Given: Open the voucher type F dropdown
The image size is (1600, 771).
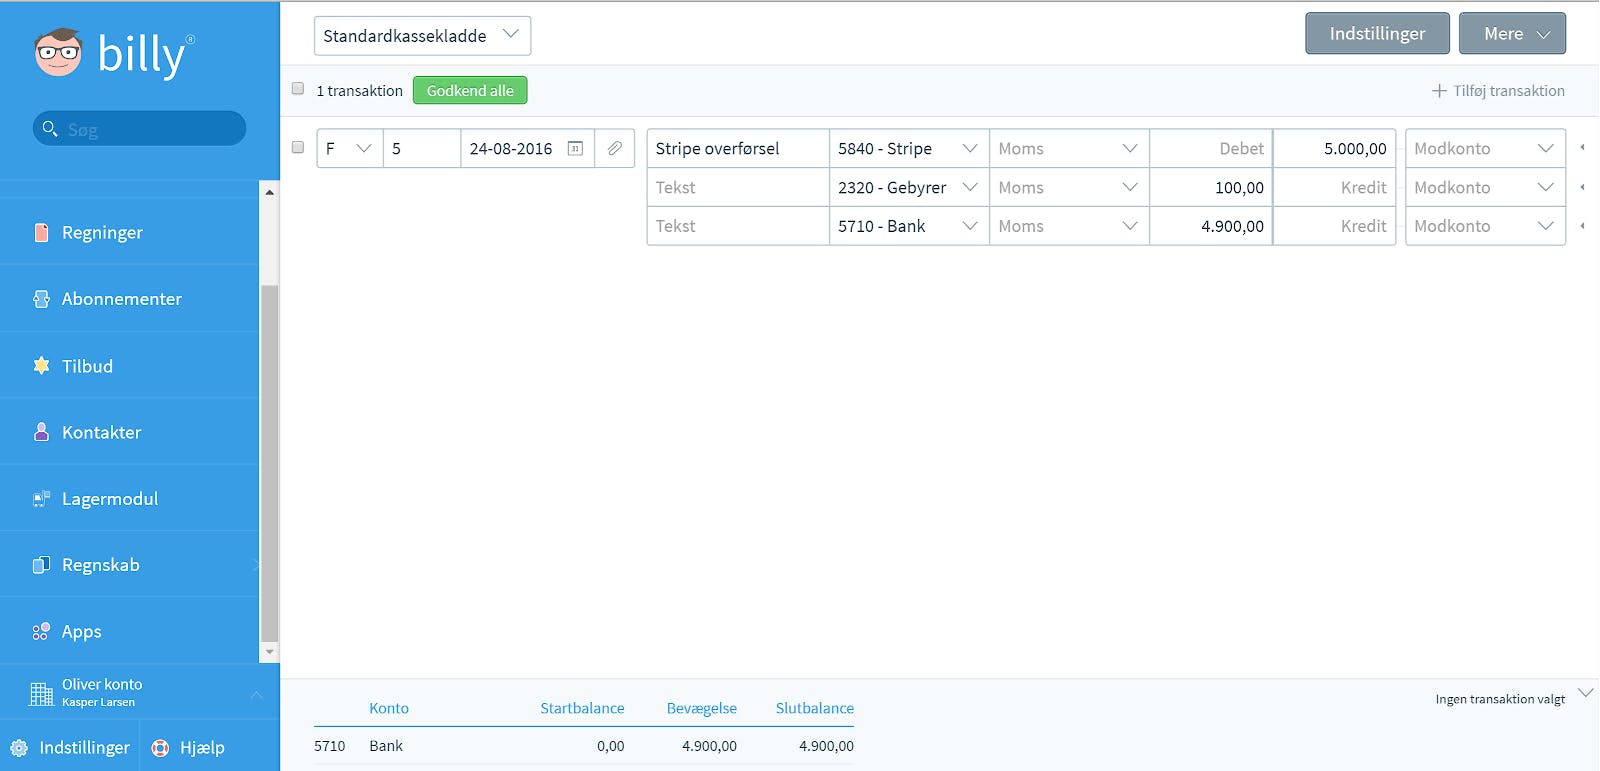Looking at the screenshot, I should 350,148.
